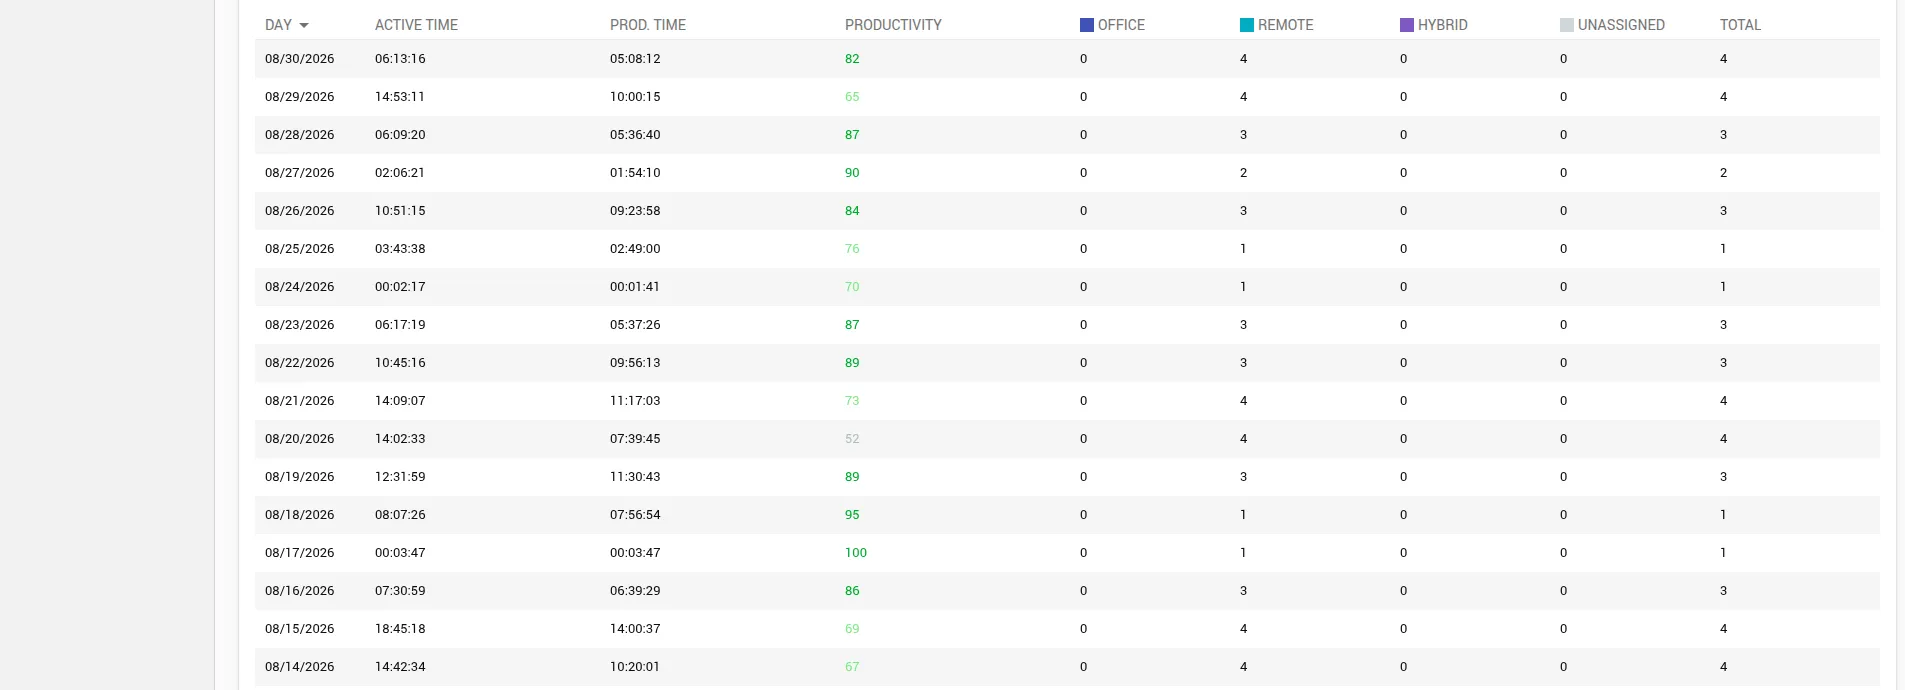Screen dimensions: 1905x690
Task: Click prod. time value 10:00:15
Action: click(635, 97)
